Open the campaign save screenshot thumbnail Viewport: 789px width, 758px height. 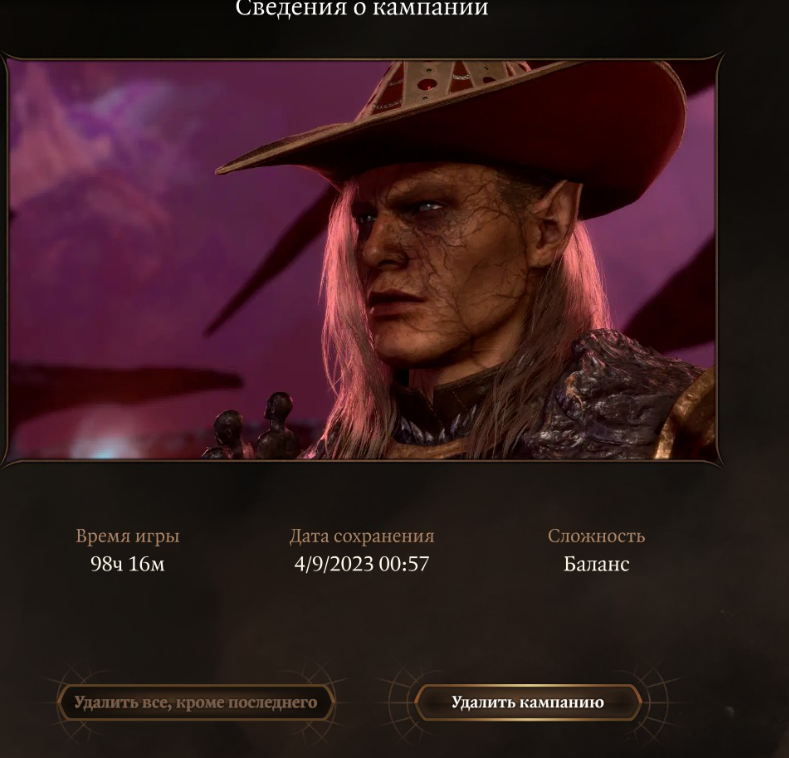362,259
